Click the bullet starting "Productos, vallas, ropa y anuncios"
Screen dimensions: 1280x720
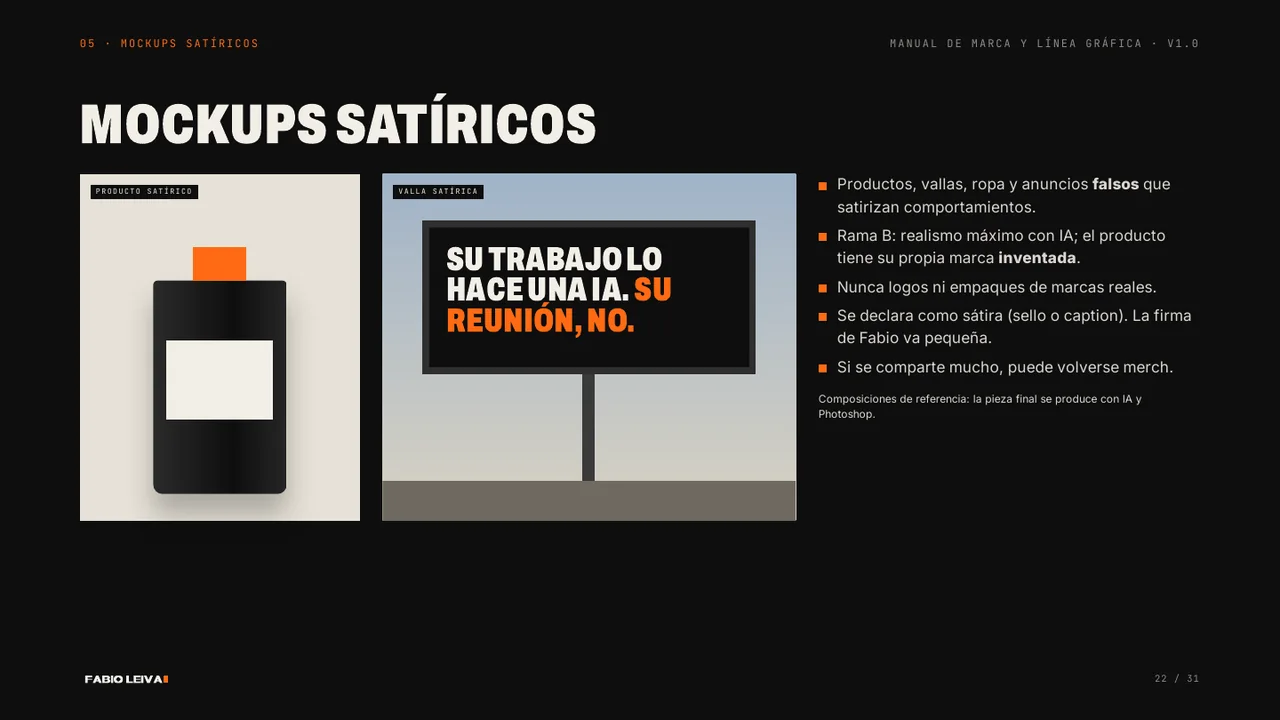tap(1003, 196)
